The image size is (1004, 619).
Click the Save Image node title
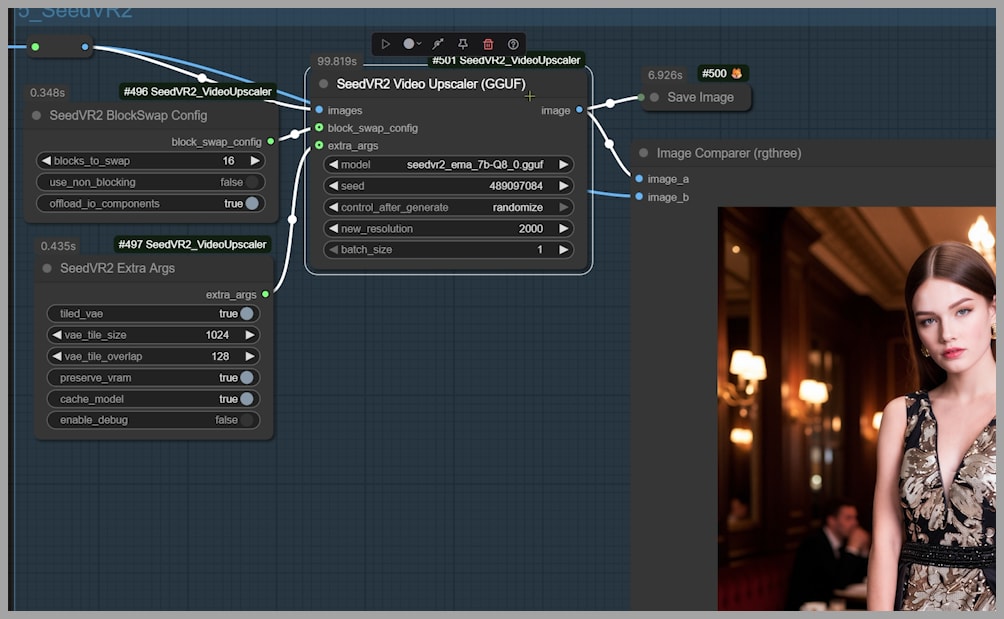(700, 97)
